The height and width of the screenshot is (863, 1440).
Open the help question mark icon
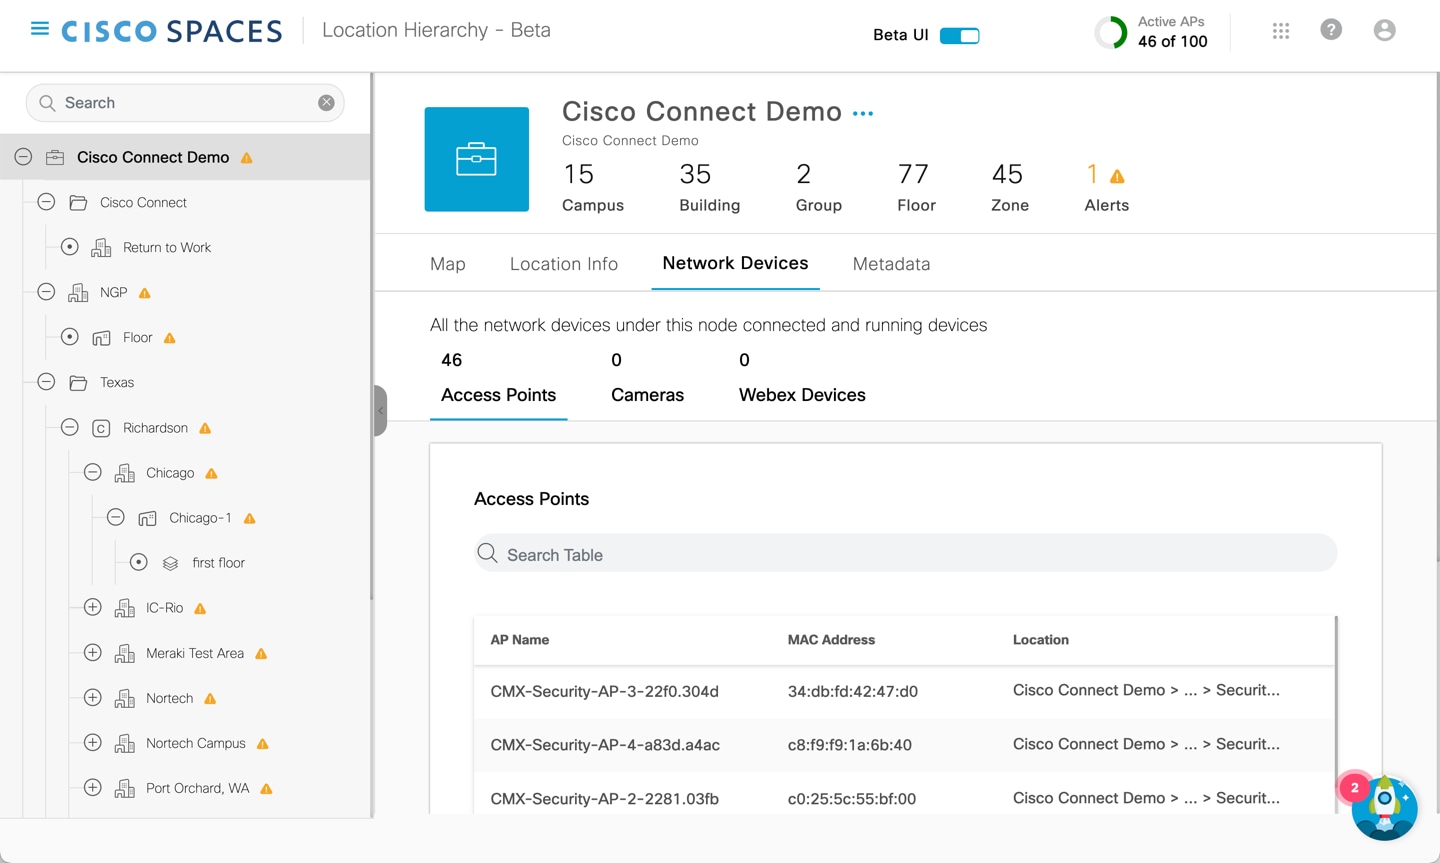(x=1331, y=30)
